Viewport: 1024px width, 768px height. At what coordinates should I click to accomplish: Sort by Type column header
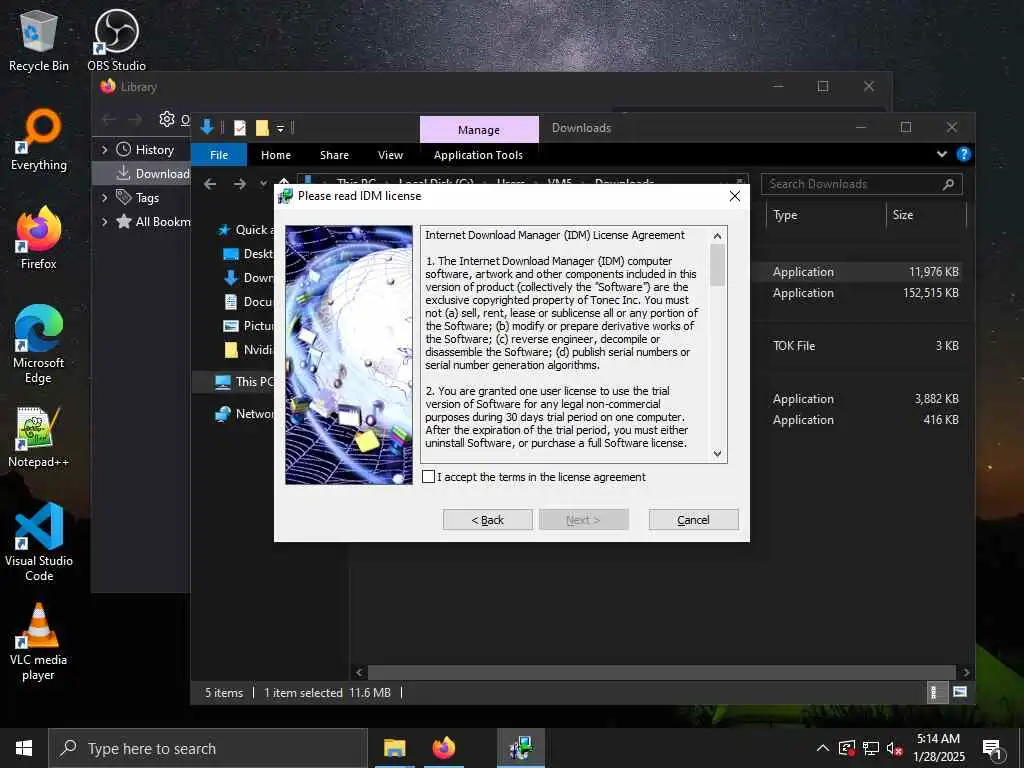[824, 215]
